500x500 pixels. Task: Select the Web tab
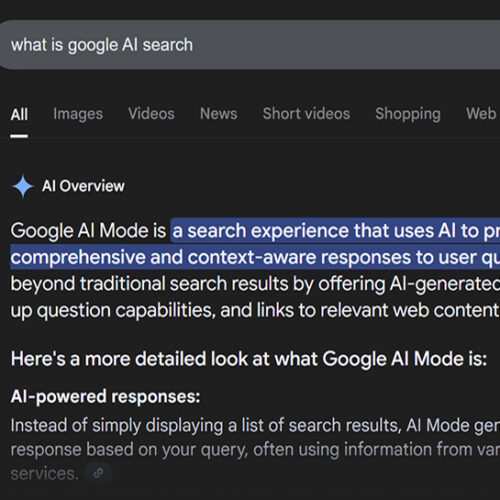click(x=481, y=114)
